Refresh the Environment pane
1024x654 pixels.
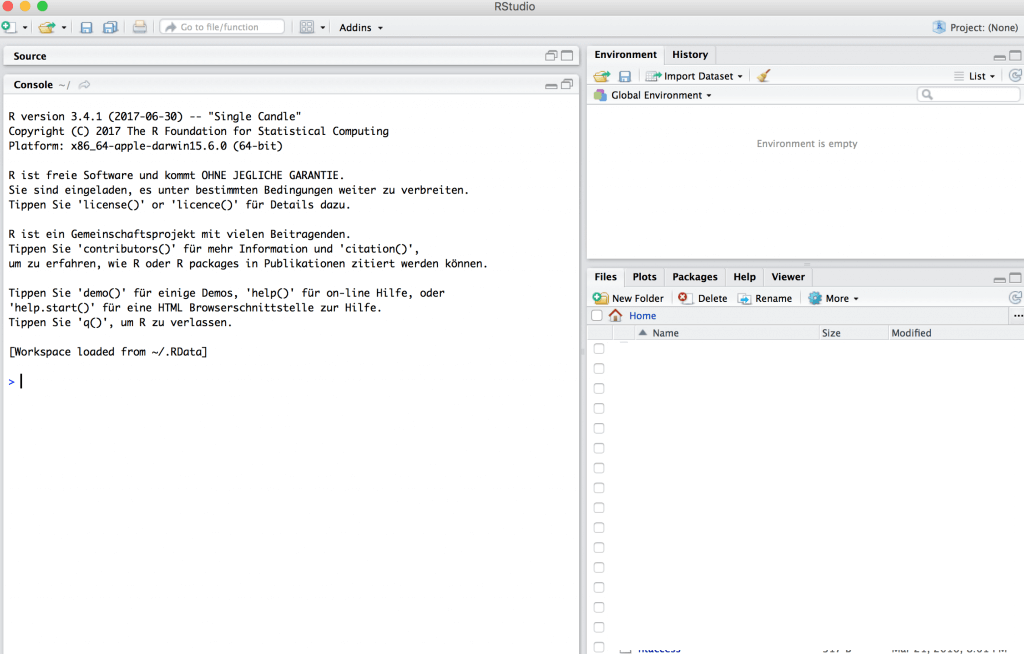[1015, 76]
